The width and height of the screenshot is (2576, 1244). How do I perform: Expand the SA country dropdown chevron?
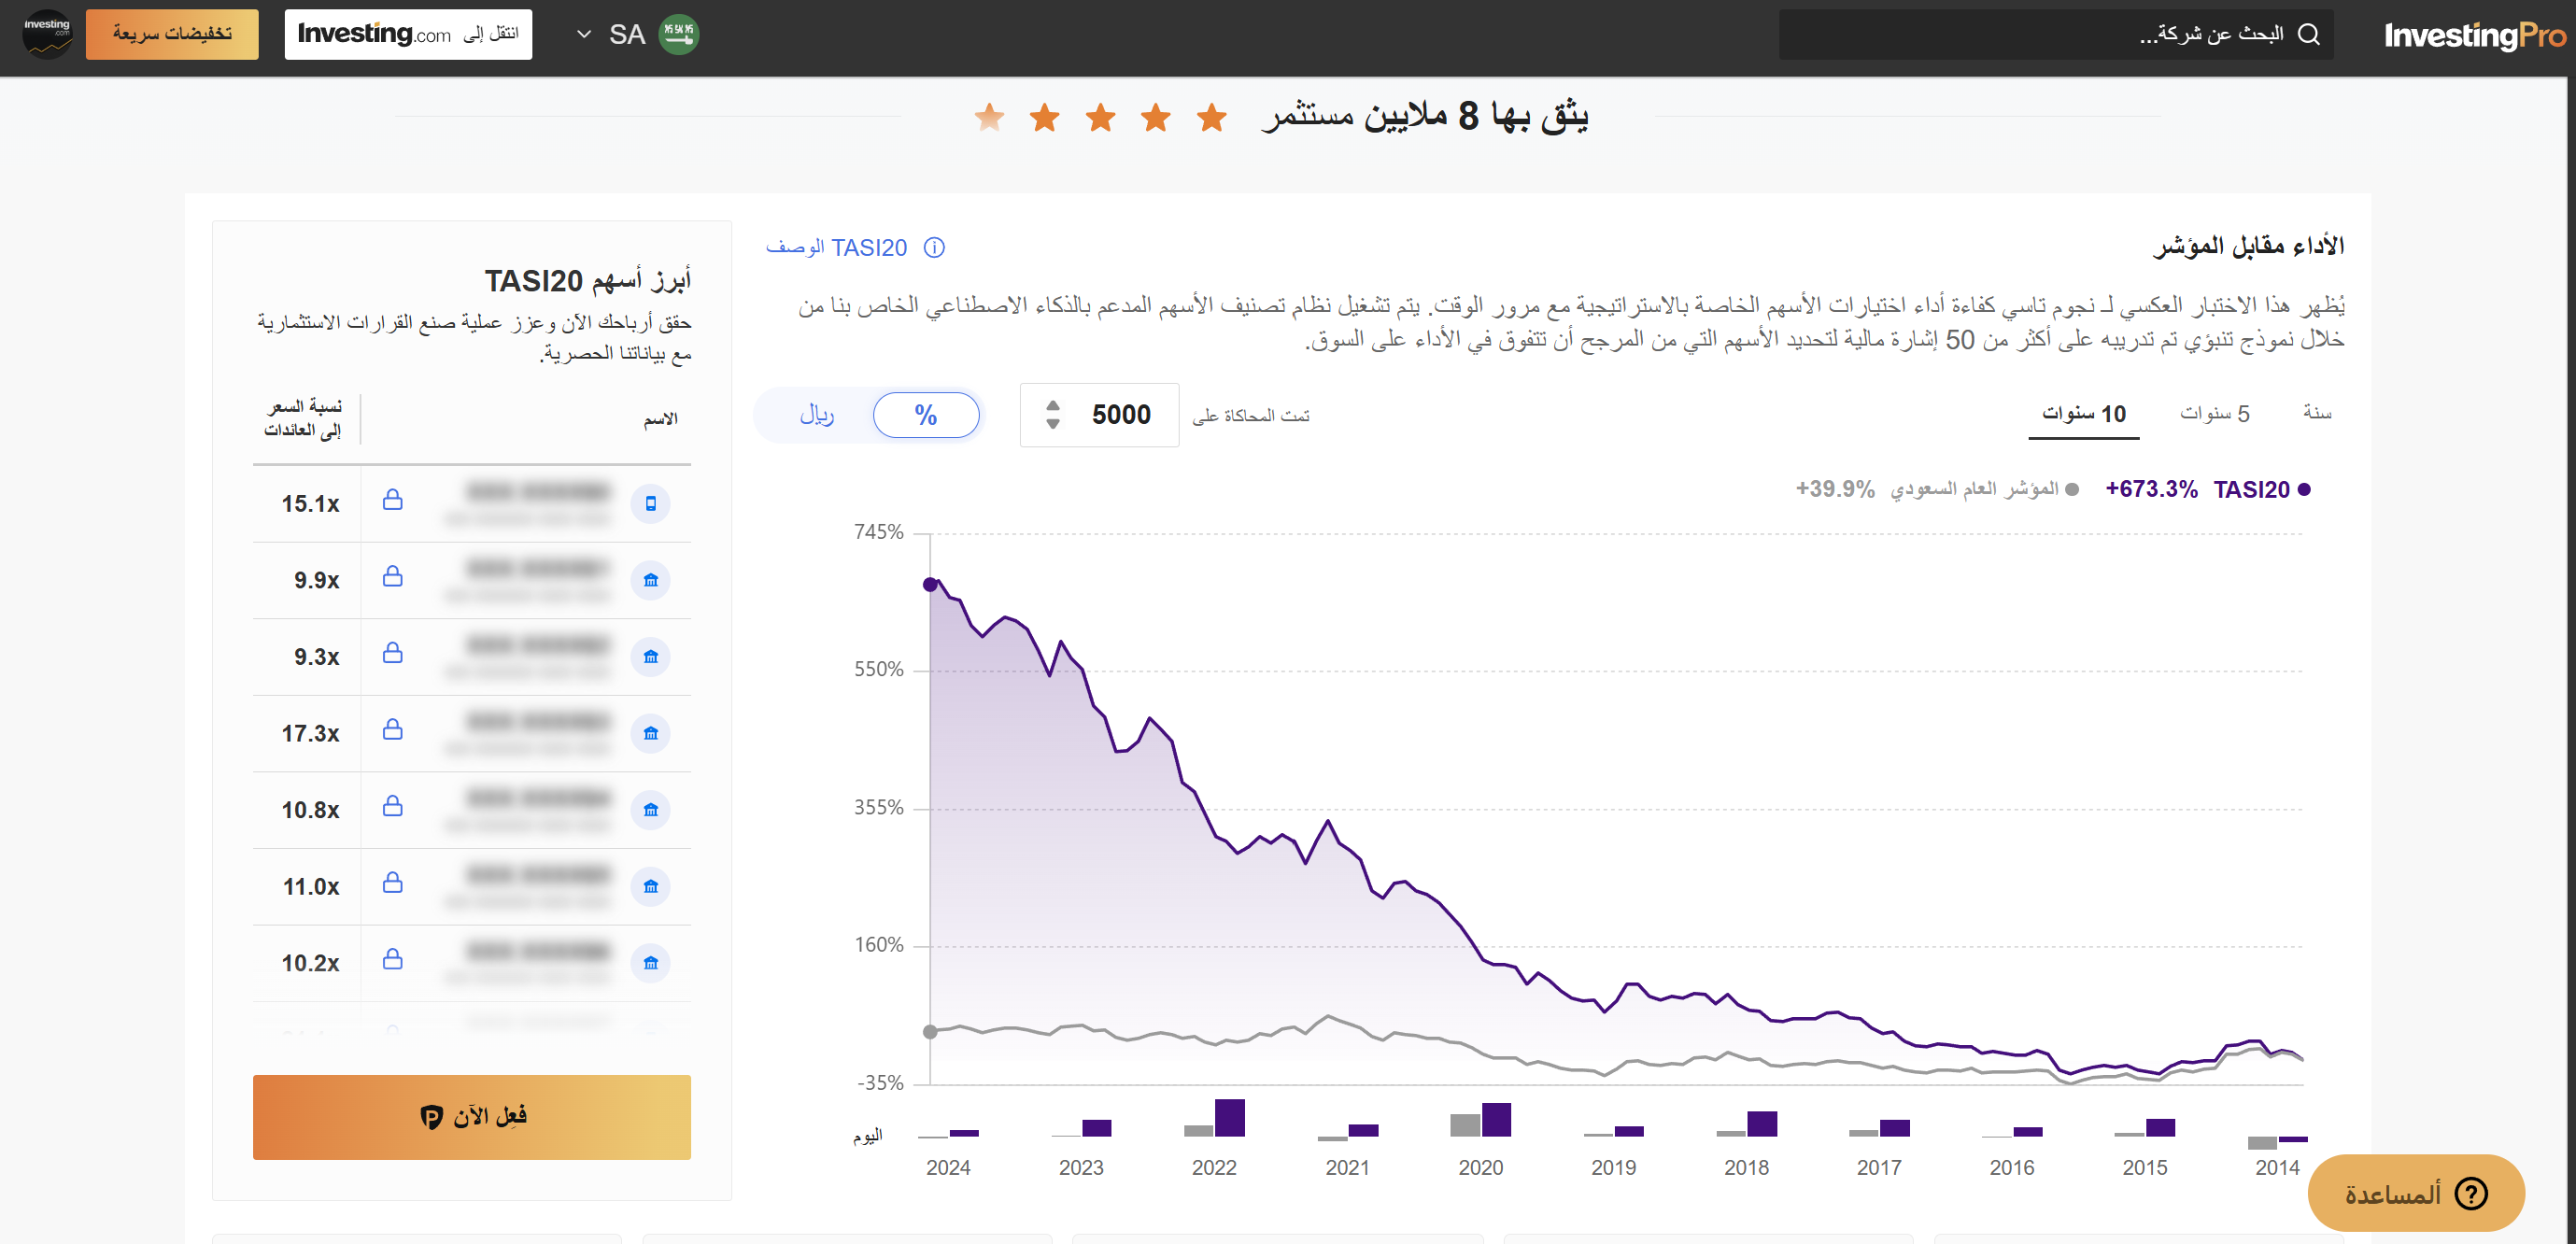pos(584,34)
